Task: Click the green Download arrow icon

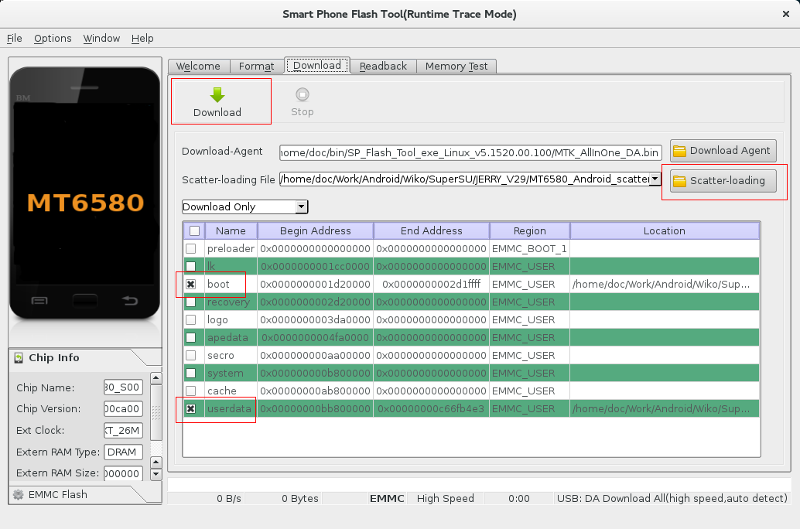Action: click(x=217, y=95)
